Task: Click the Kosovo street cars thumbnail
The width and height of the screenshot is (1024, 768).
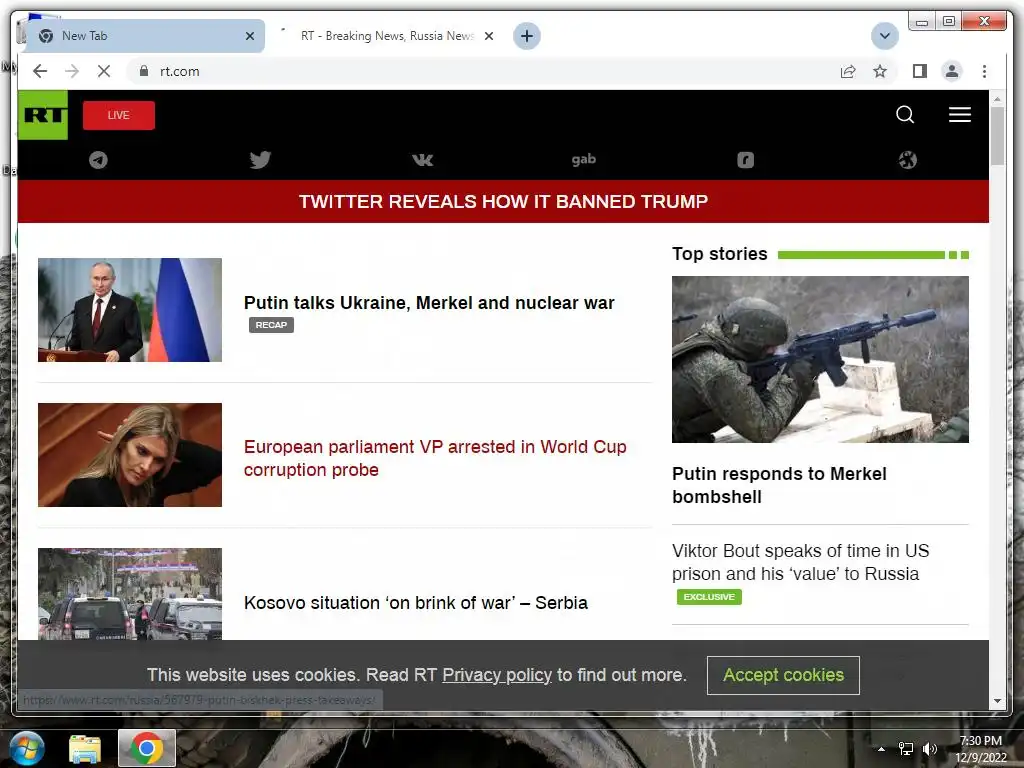Action: click(130, 594)
